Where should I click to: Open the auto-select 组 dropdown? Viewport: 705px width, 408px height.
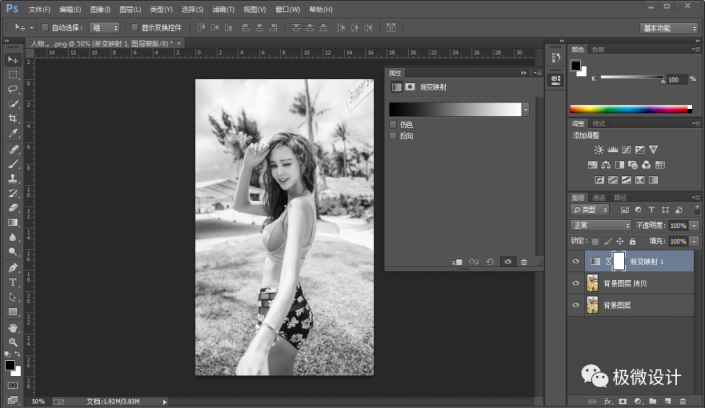[x=104, y=28]
